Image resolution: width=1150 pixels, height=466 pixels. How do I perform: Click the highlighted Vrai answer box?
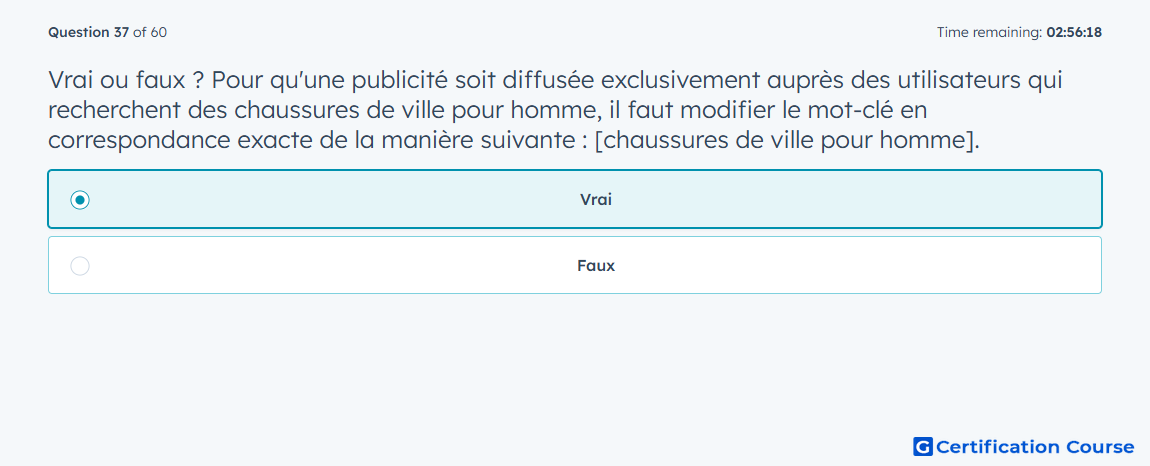[575, 199]
